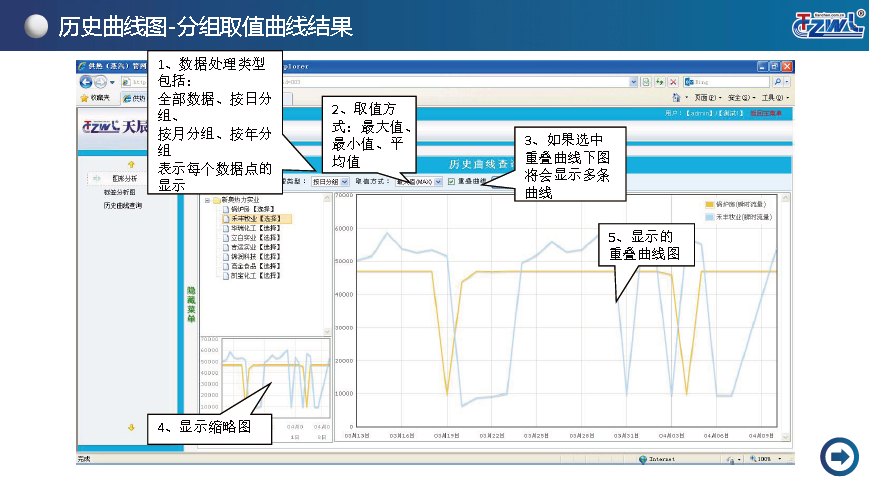Click the 【admin】 user text in header
The image size is (869, 488).
[x=701, y=114]
